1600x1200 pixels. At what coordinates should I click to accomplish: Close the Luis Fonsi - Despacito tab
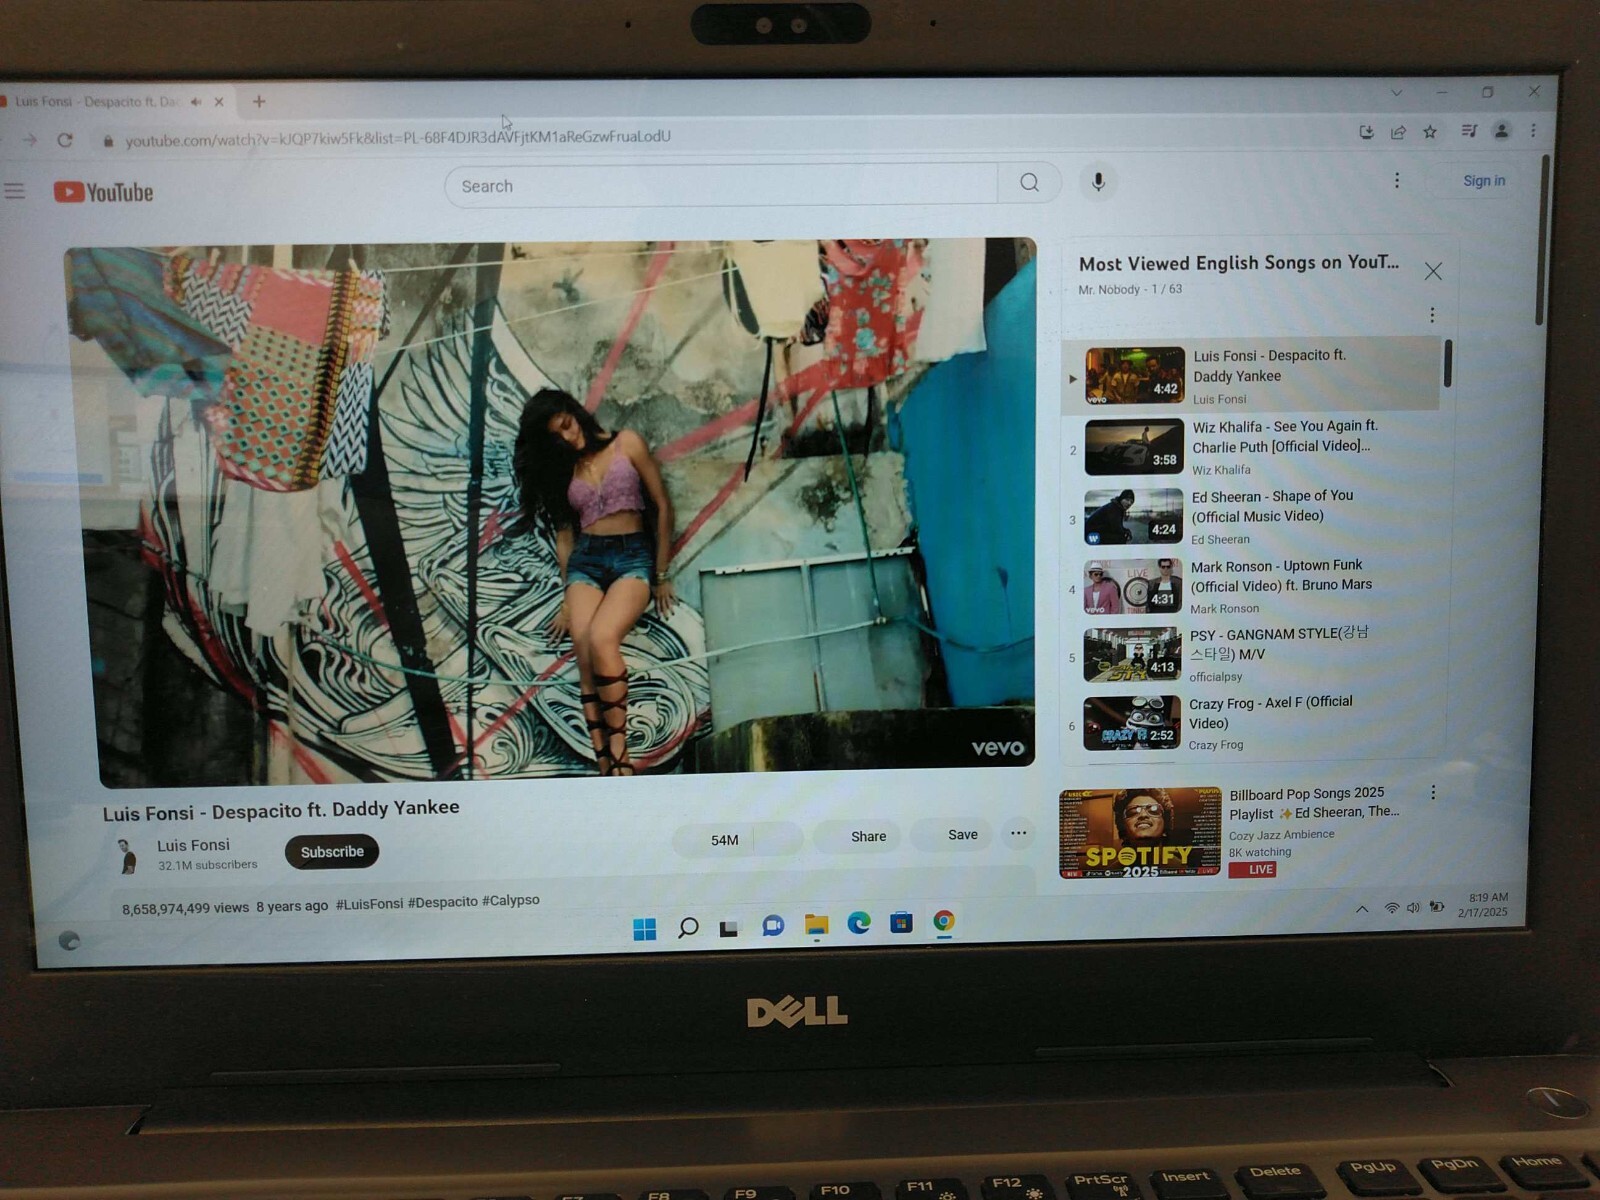coord(219,101)
